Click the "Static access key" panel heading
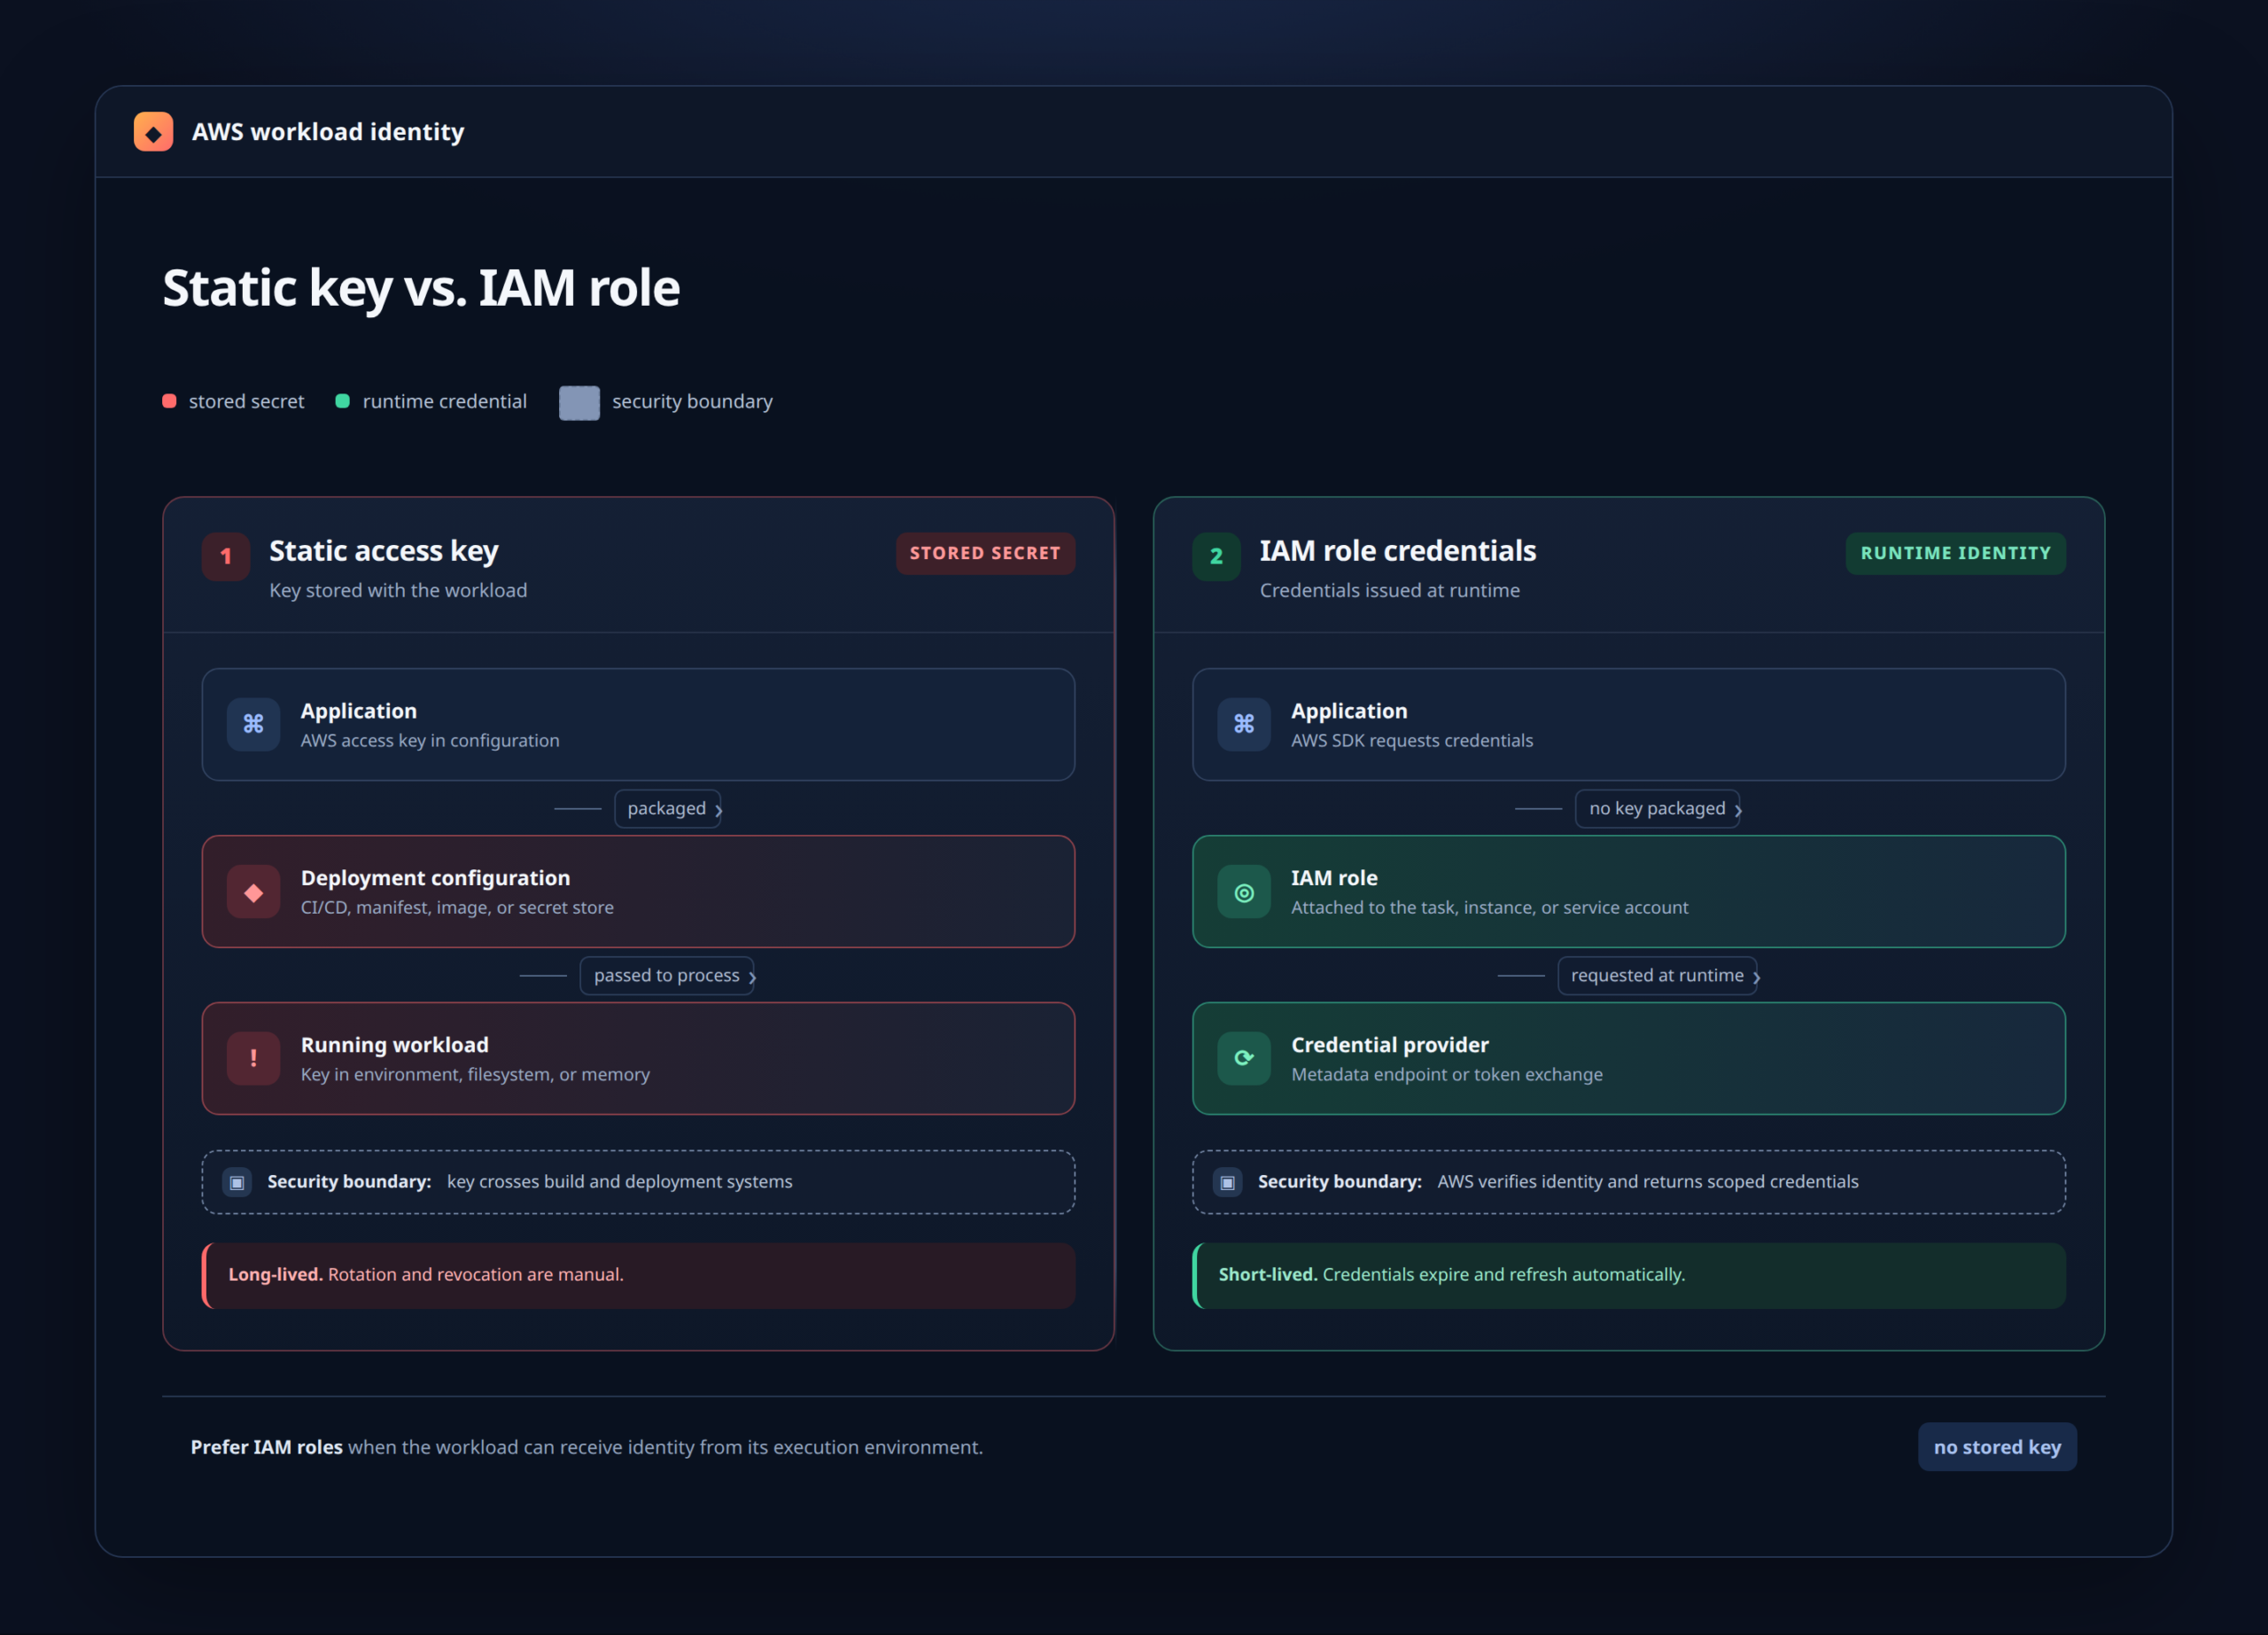 (x=384, y=551)
